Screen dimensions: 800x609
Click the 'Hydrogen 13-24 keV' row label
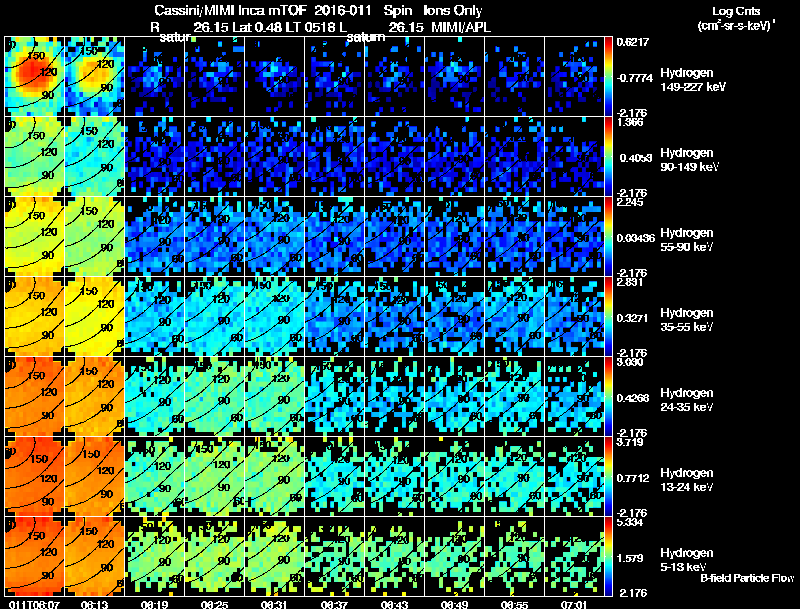[x=687, y=480]
